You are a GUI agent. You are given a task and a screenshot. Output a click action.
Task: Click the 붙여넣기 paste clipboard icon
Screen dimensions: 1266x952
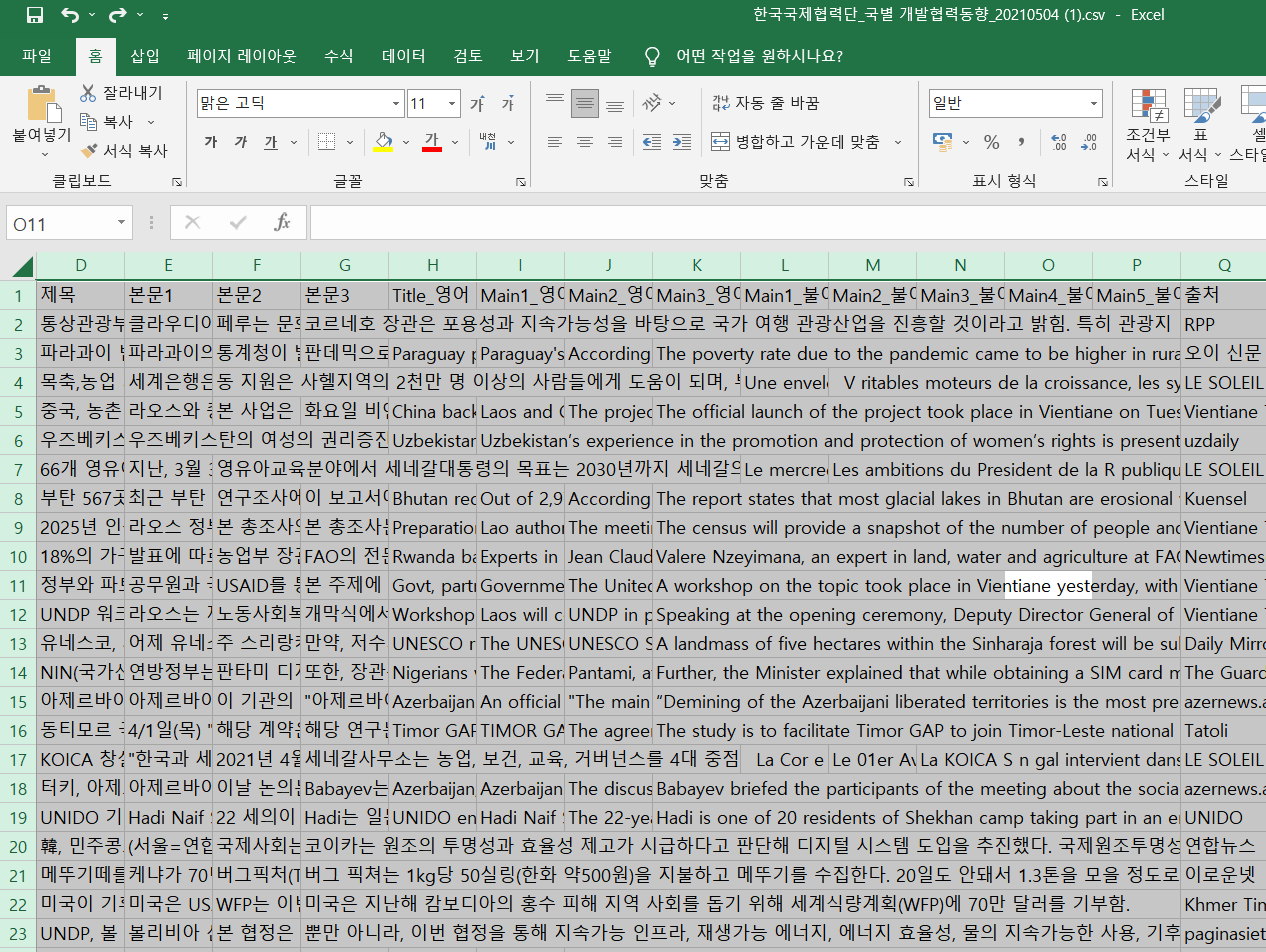coord(42,104)
